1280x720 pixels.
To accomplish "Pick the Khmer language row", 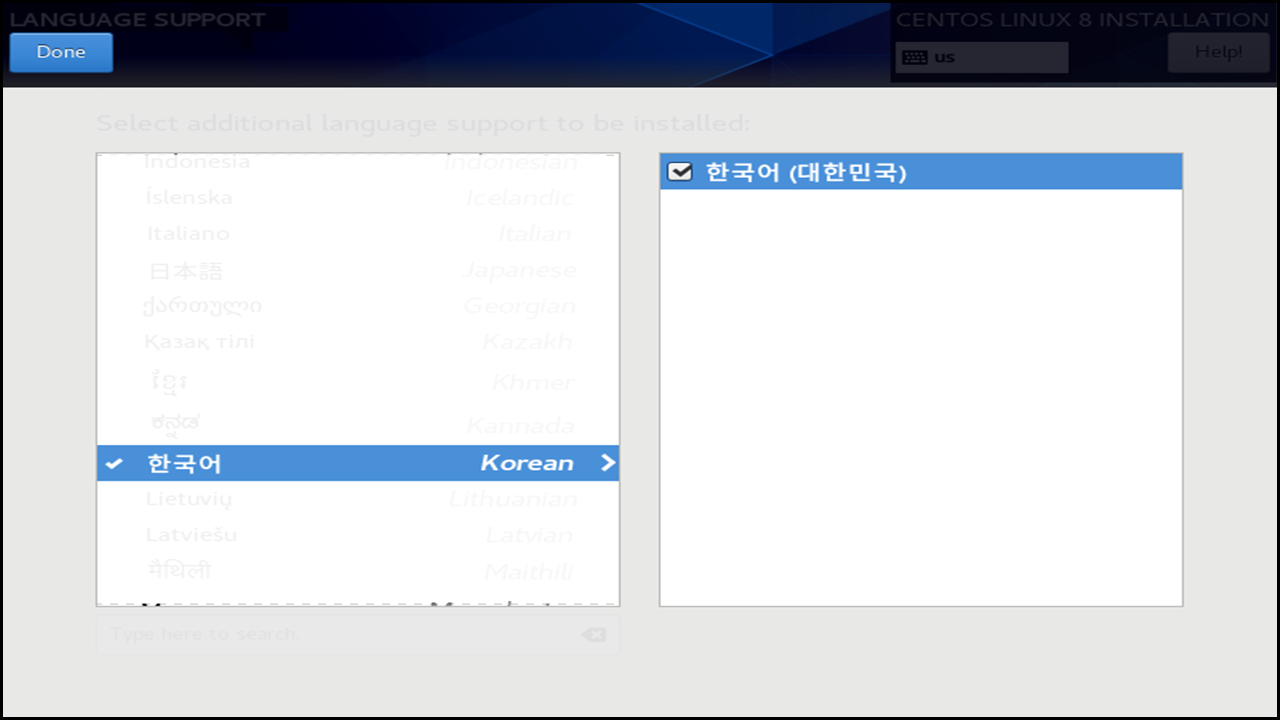I will pos(358,382).
